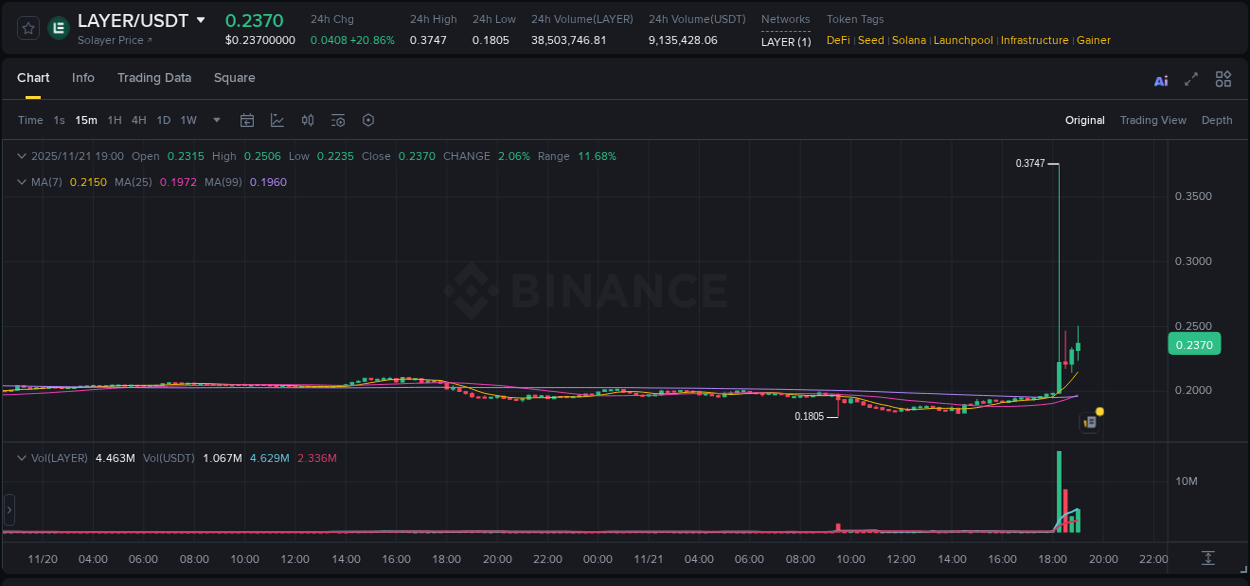
Task: Open the Trading View chart mode
Action: (1153, 120)
